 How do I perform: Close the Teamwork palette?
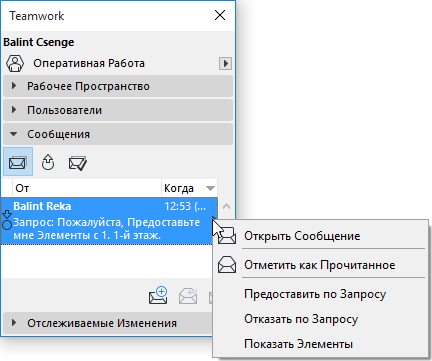coord(220,15)
